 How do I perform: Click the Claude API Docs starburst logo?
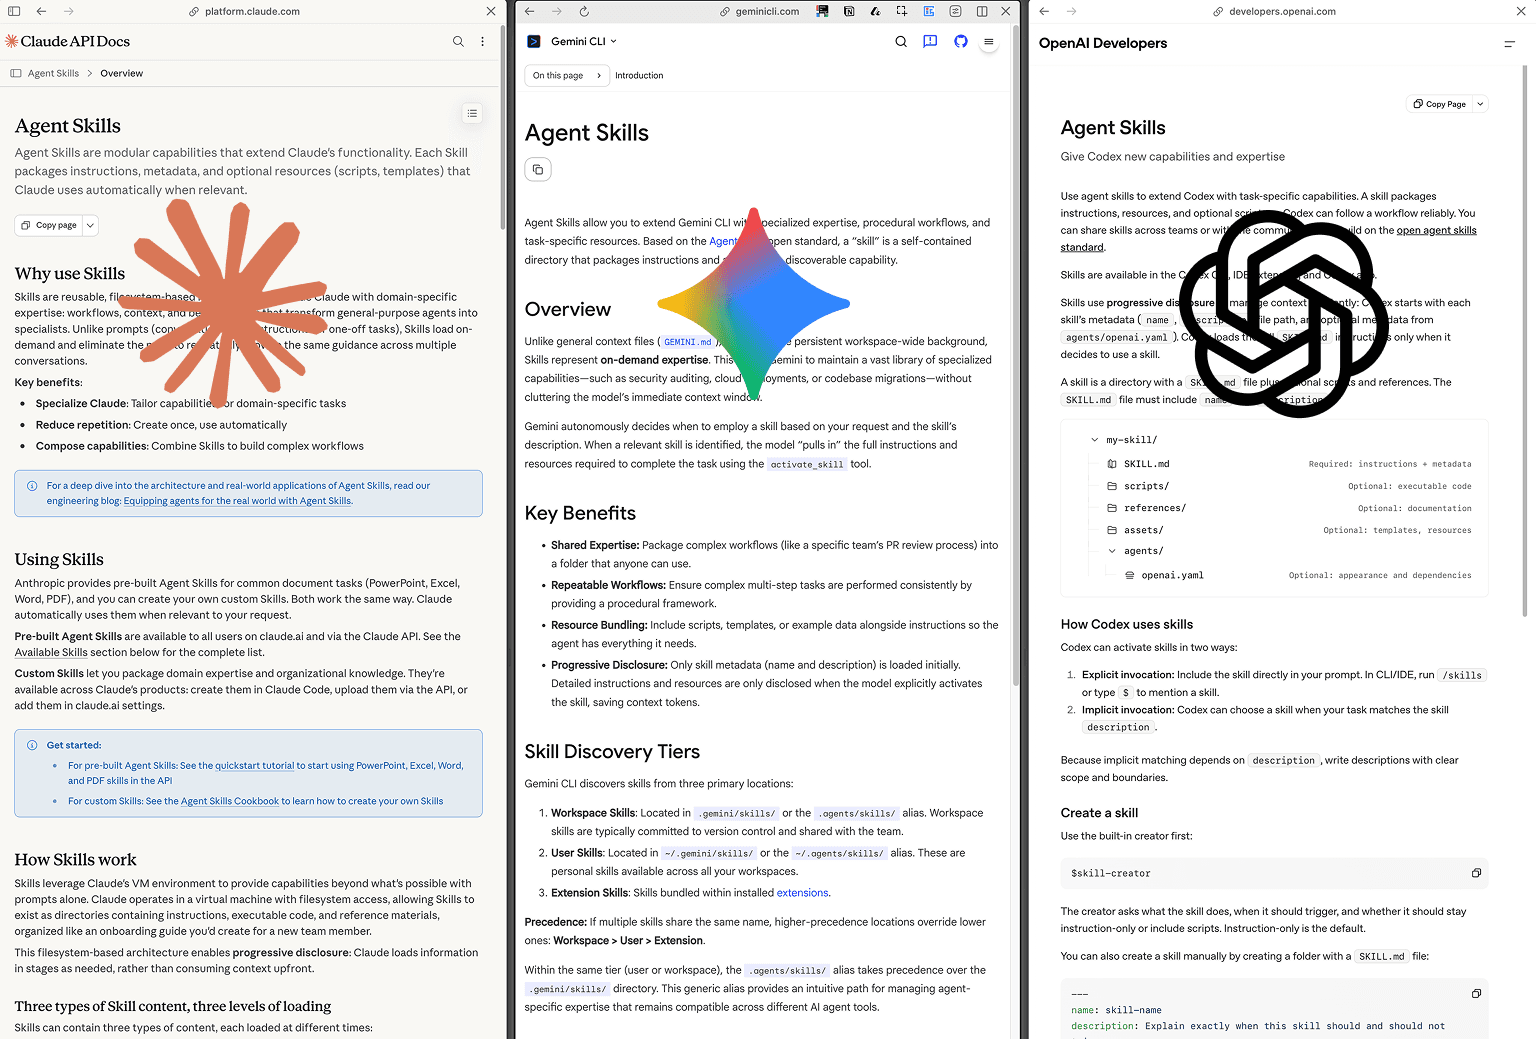point(12,41)
